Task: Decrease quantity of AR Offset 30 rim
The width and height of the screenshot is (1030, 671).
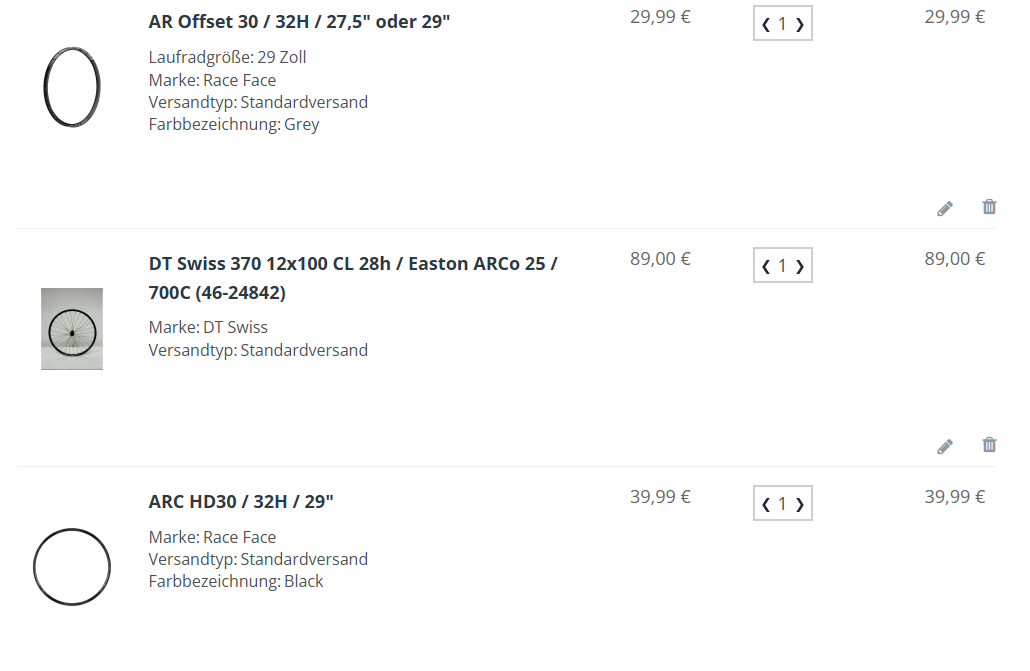Action: pos(766,25)
